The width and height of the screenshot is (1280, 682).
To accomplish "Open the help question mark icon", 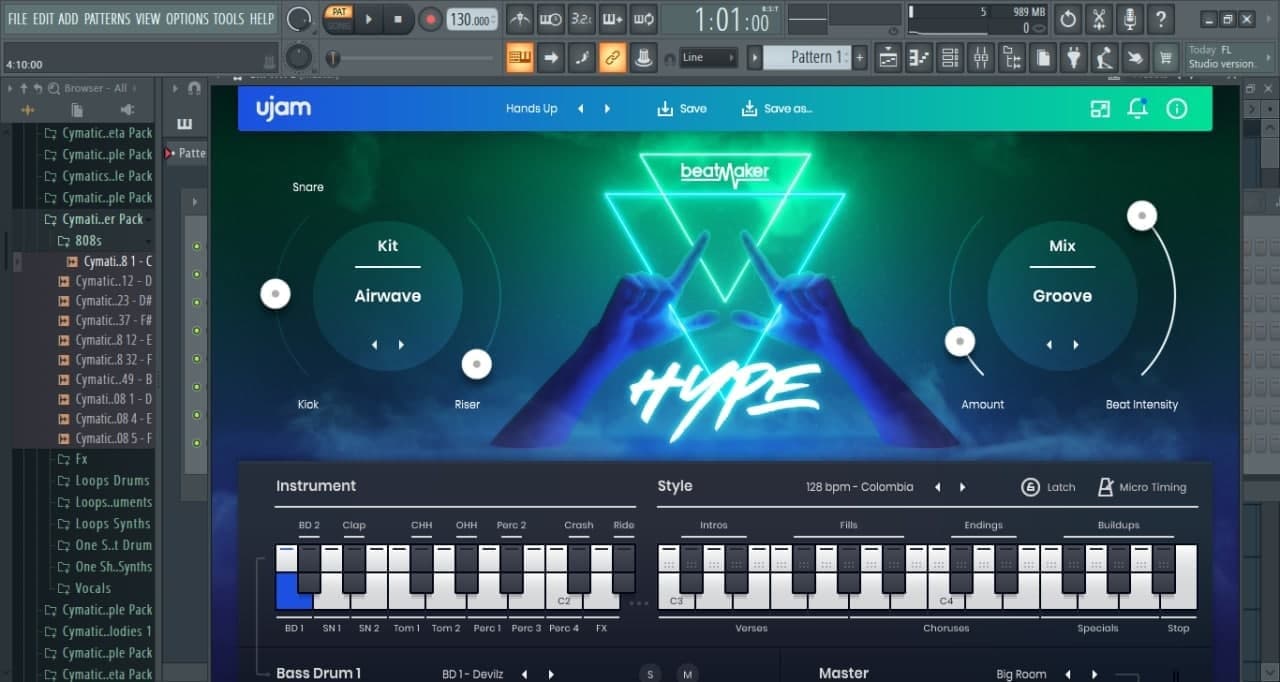I will (x=1161, y=18).
